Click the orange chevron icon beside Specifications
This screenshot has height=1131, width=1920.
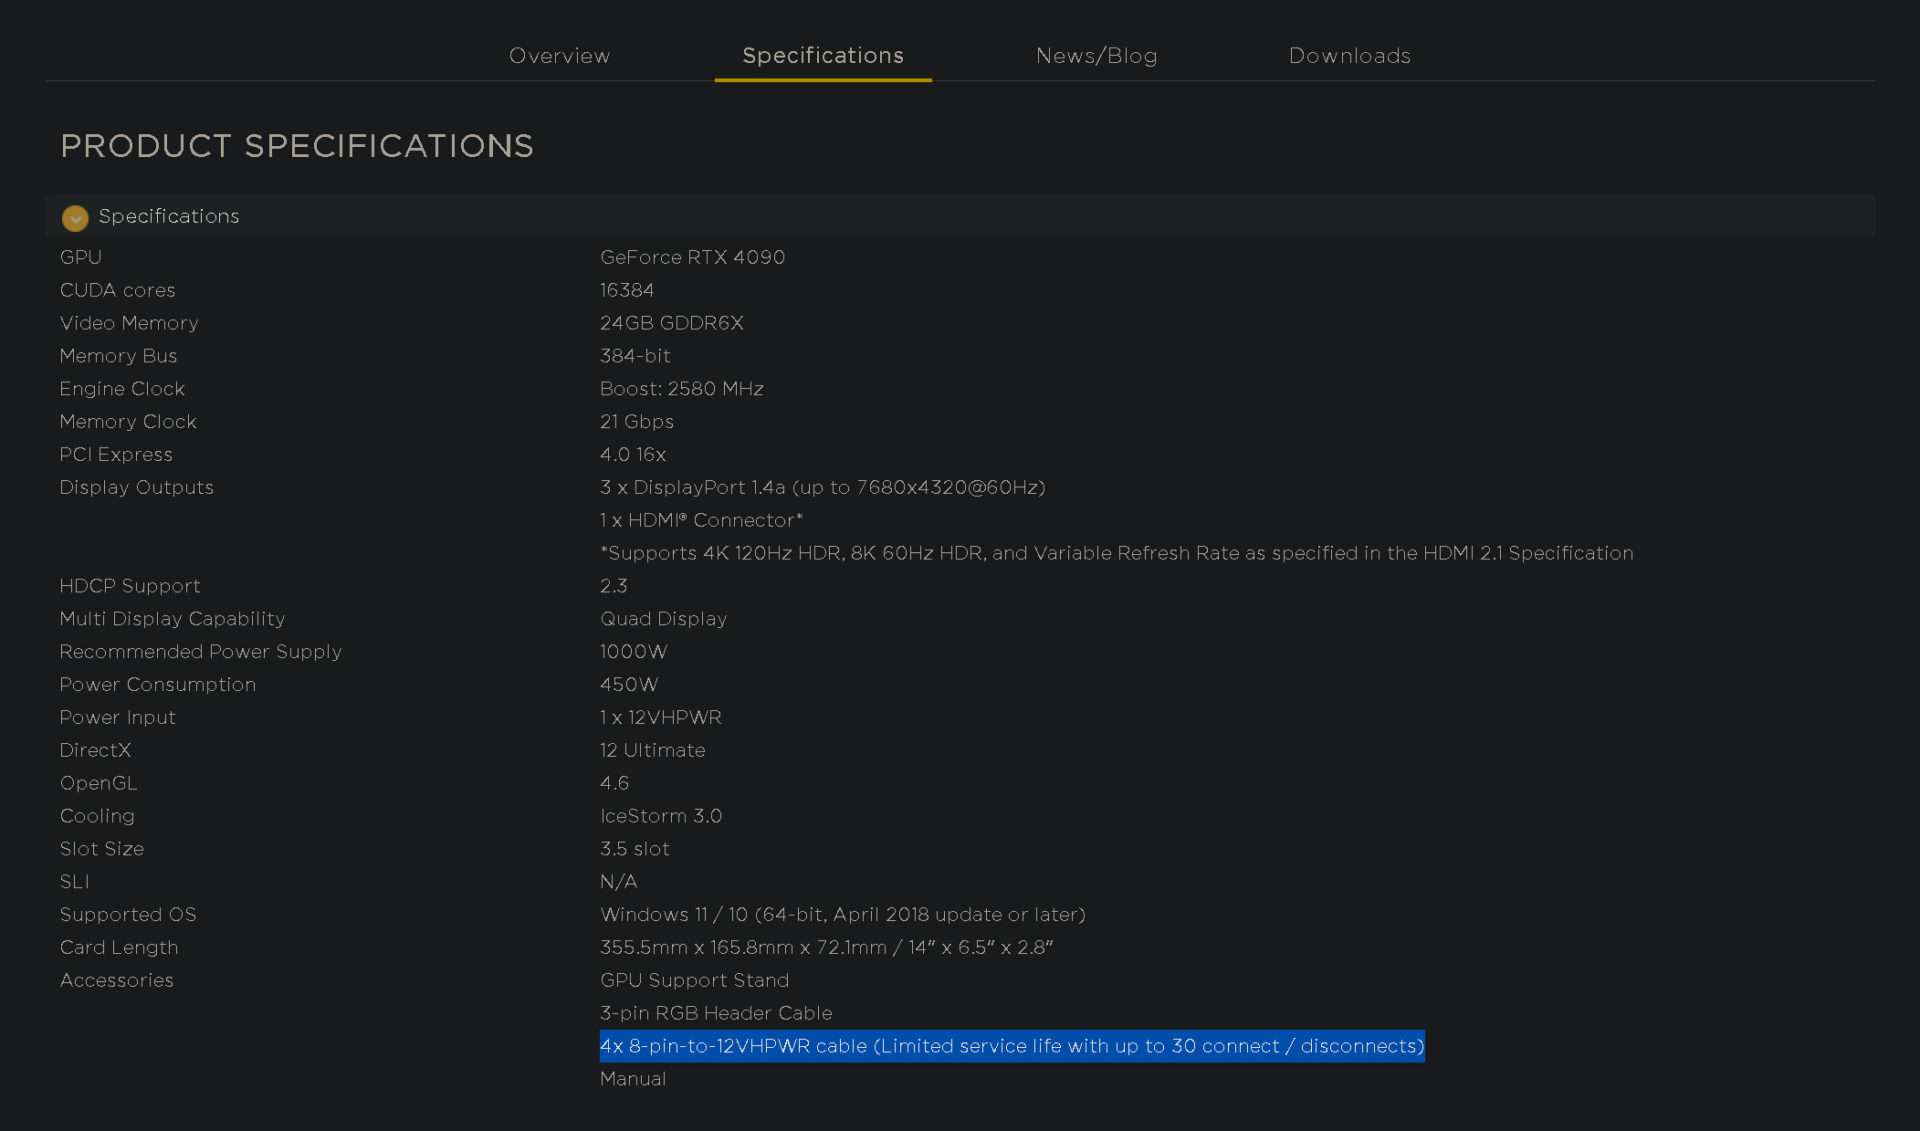[x=75, y=217]
